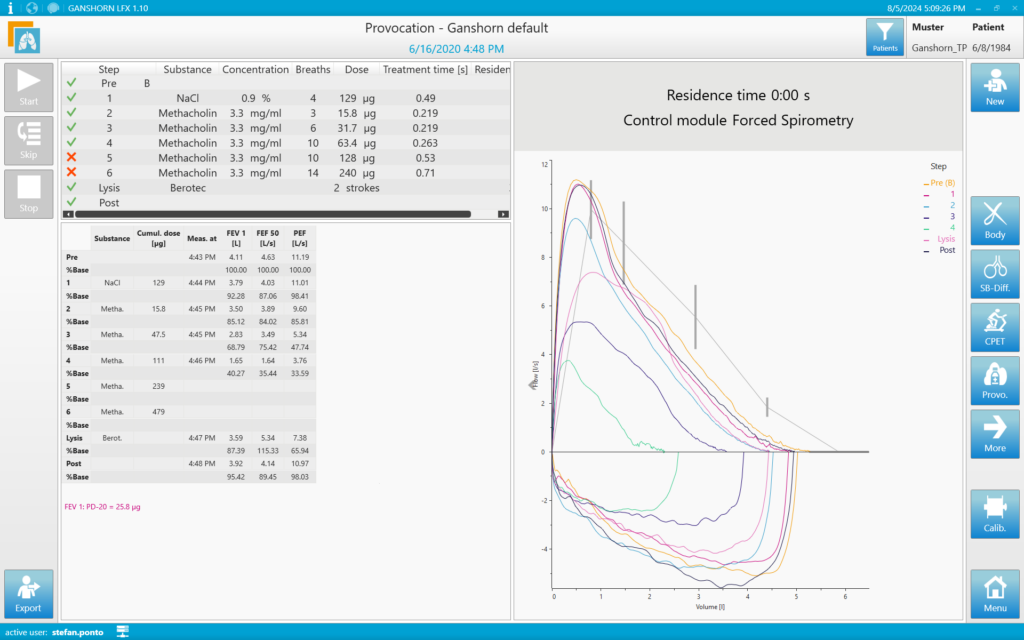Click the Treatment time [s] column header
Viewport: 1024px width, 640px height.
(425, 69)
